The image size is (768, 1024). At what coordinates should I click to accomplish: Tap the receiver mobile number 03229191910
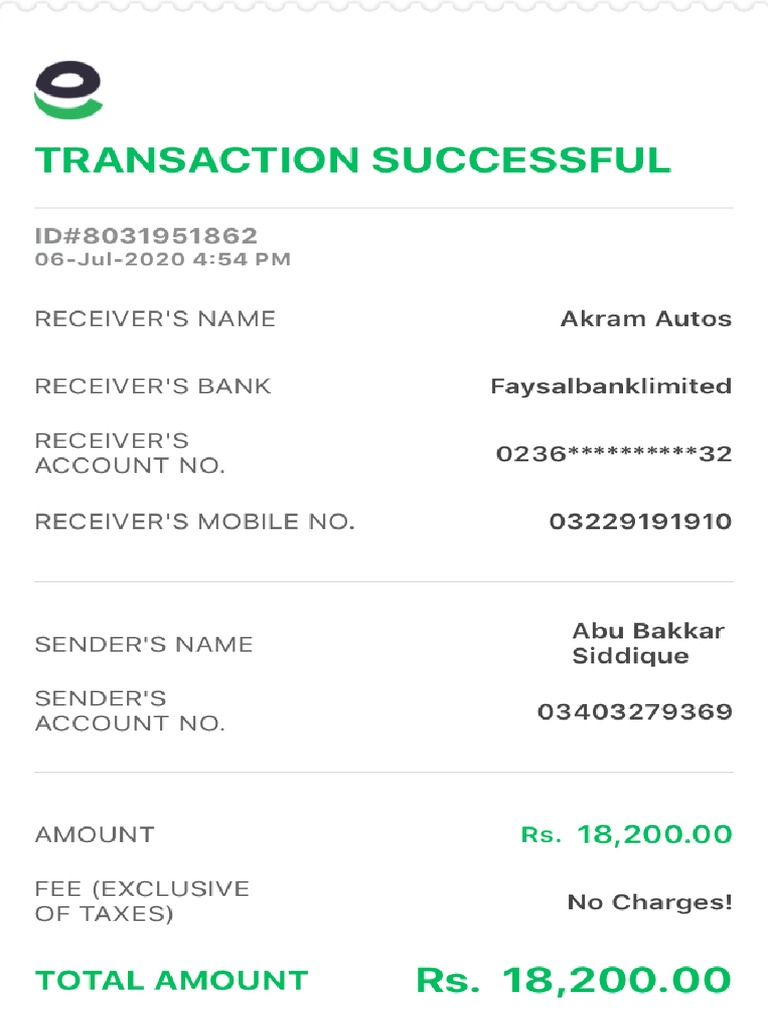[640, 521]
